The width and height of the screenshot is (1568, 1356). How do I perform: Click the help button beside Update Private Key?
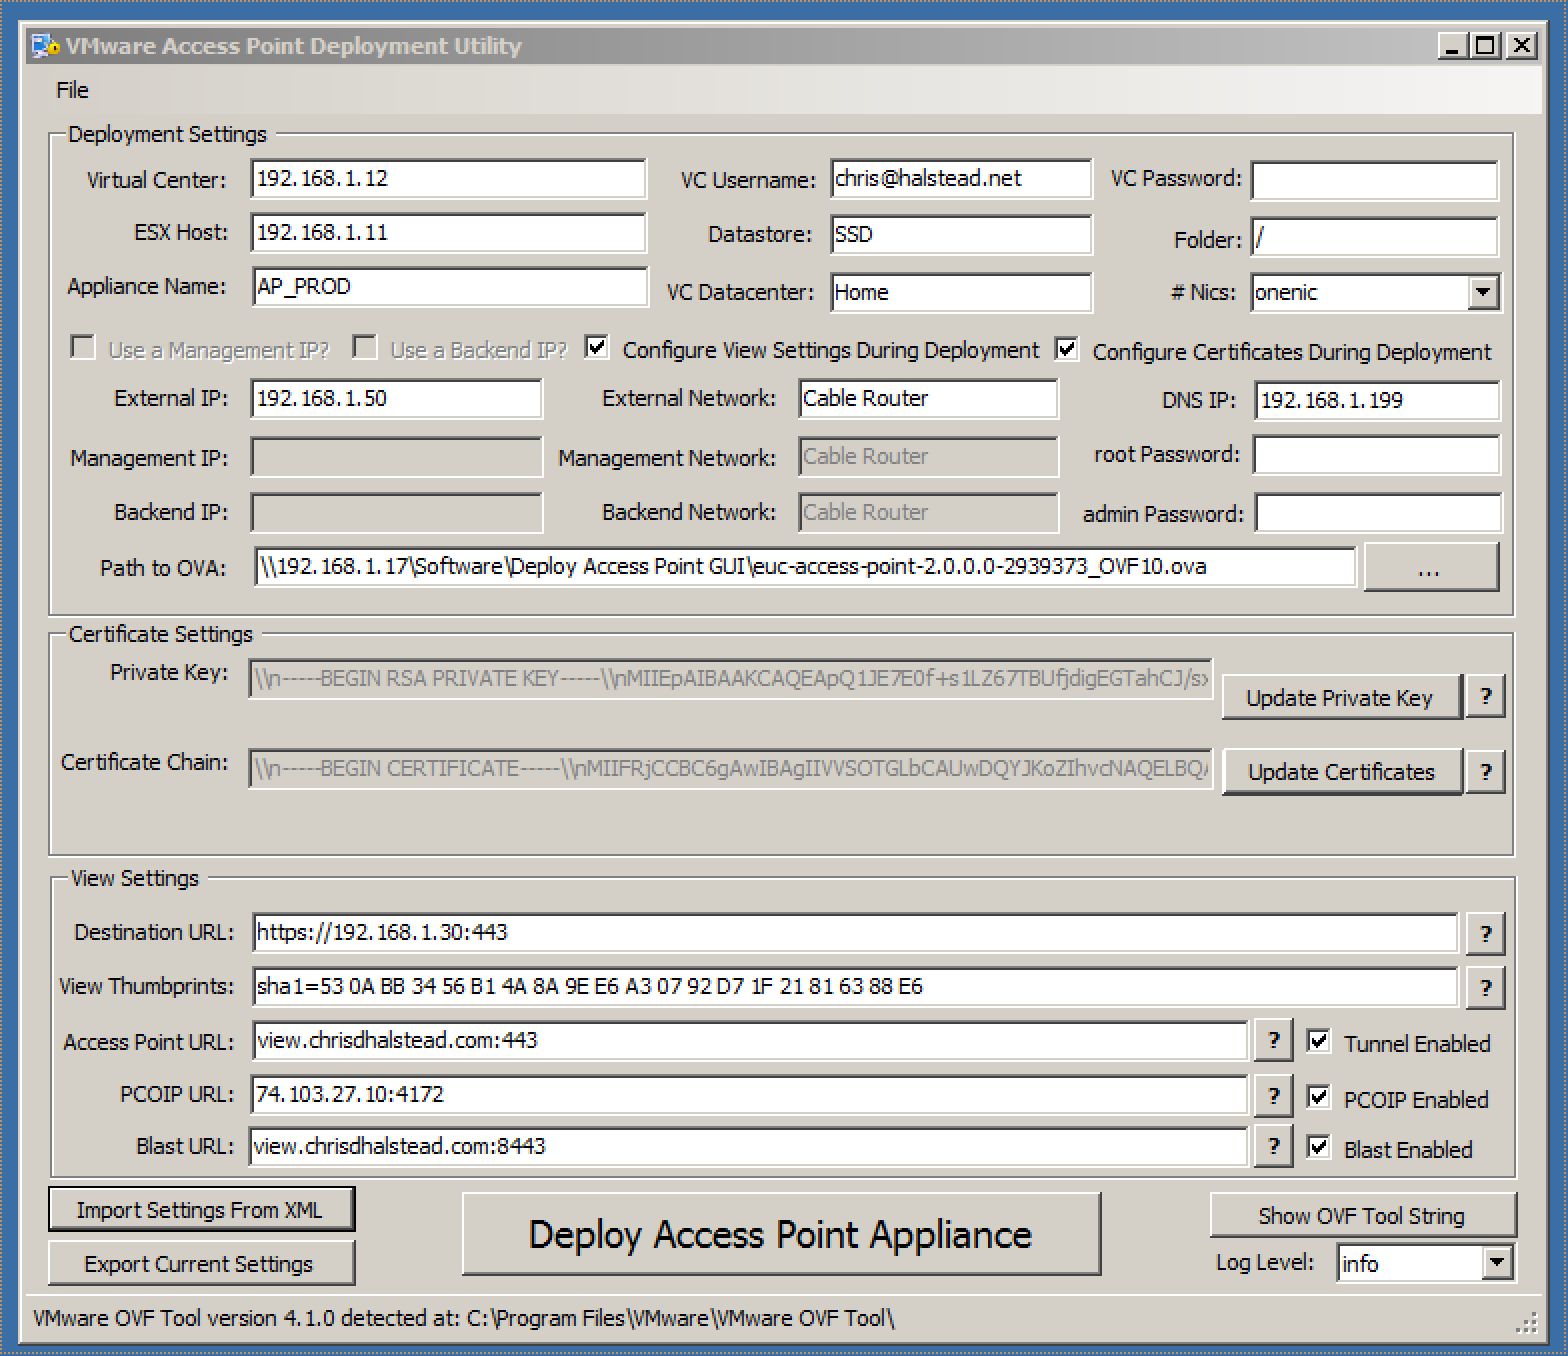(x=1485, y=697)
